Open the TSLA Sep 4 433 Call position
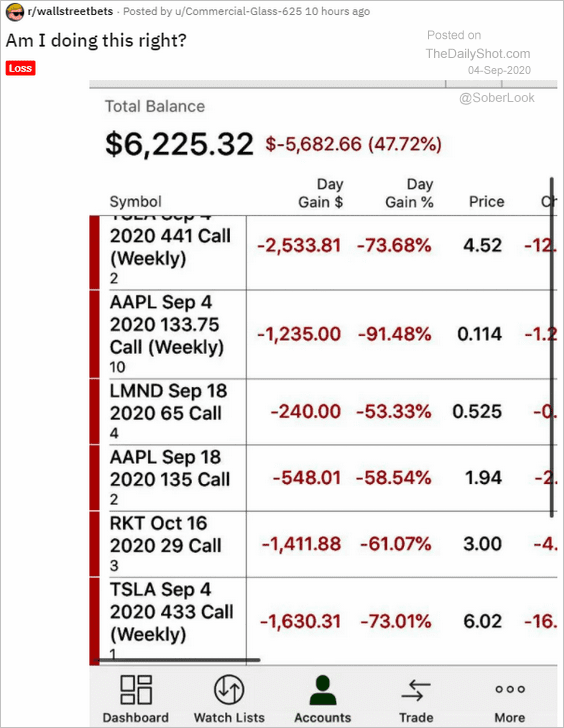564x728 pixels. pyautogui.click(x=324, y=621)
